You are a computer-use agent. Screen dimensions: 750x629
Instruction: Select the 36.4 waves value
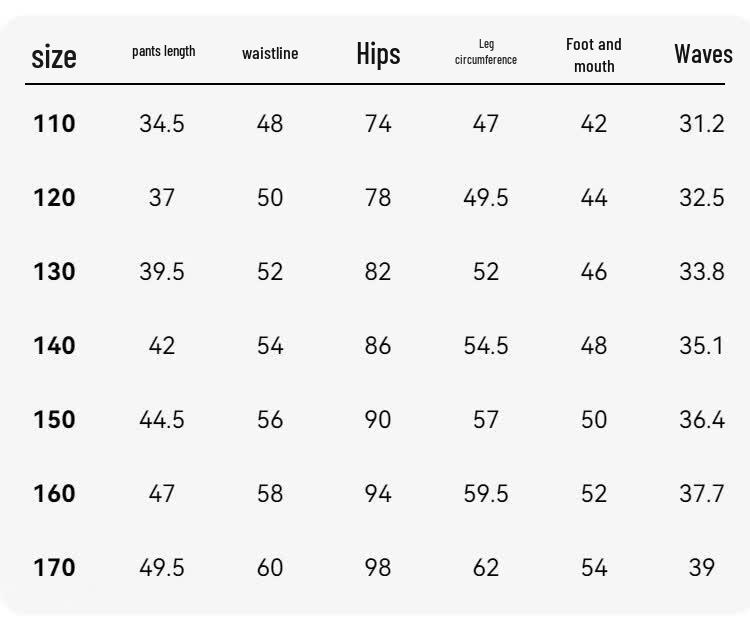pyautogui.click(x=702, y=419)
